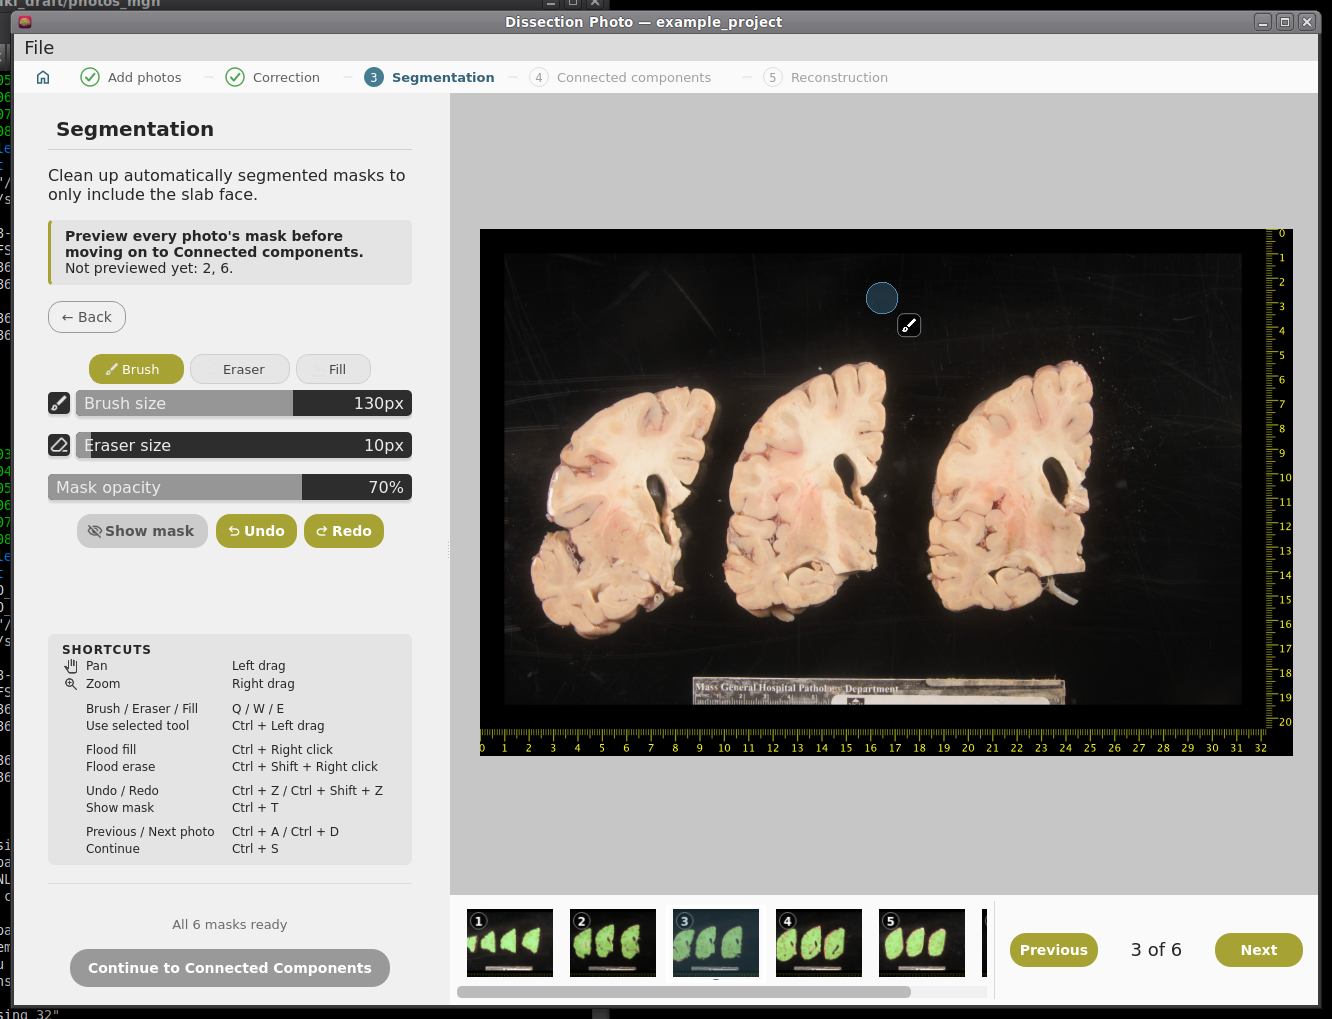Select photo thumbnail 4
Image resolution: width=1332 pixels, height=1019 pixels.
819,943
